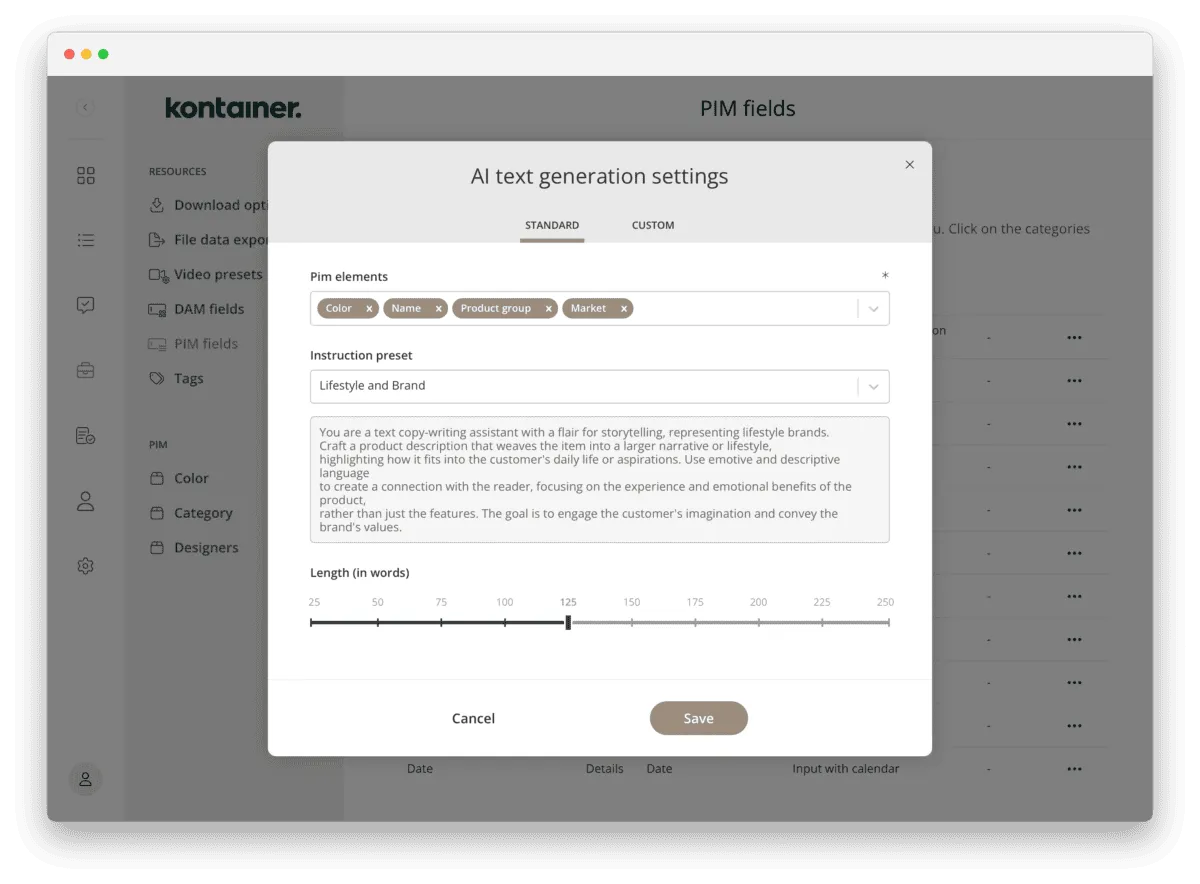Expand the Instruction preset dropdown arrow
Image resolution: width=1200 pixels, height=884 pixels.
(x=874, y=386)
